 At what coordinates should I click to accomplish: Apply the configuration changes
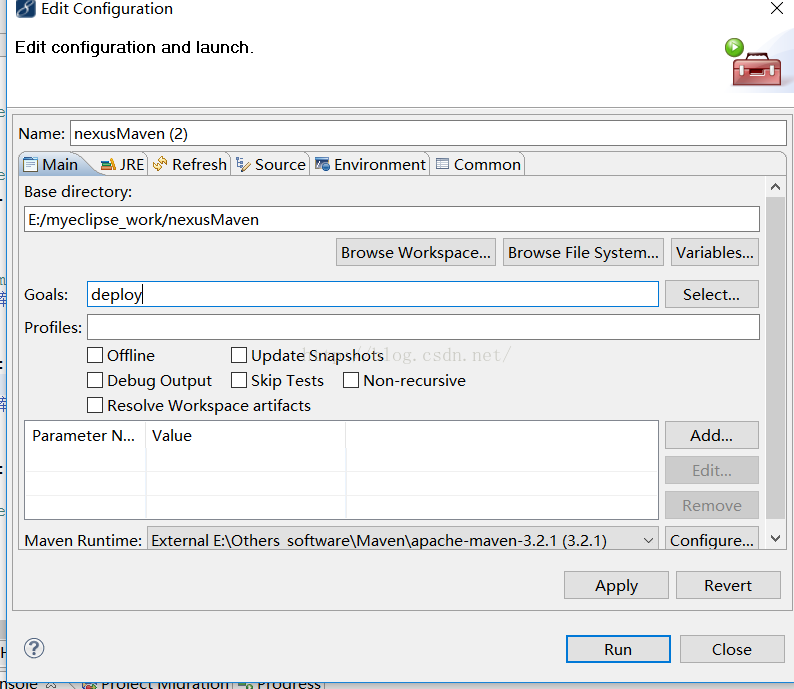(x=616, y=585)
